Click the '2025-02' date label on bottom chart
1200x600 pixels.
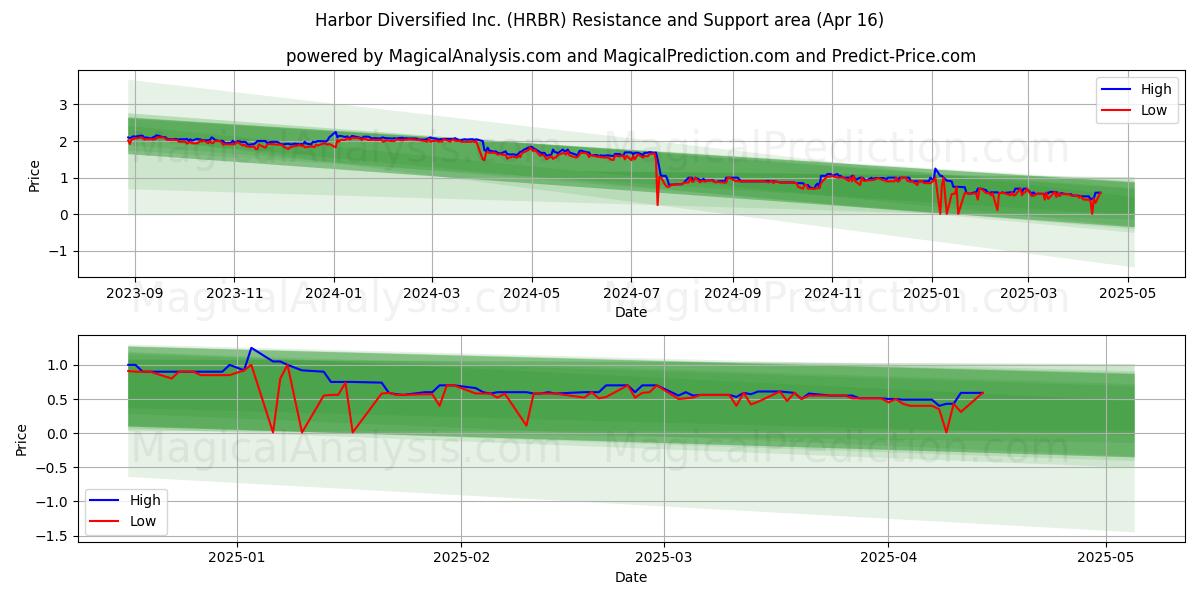pos(461,559)
